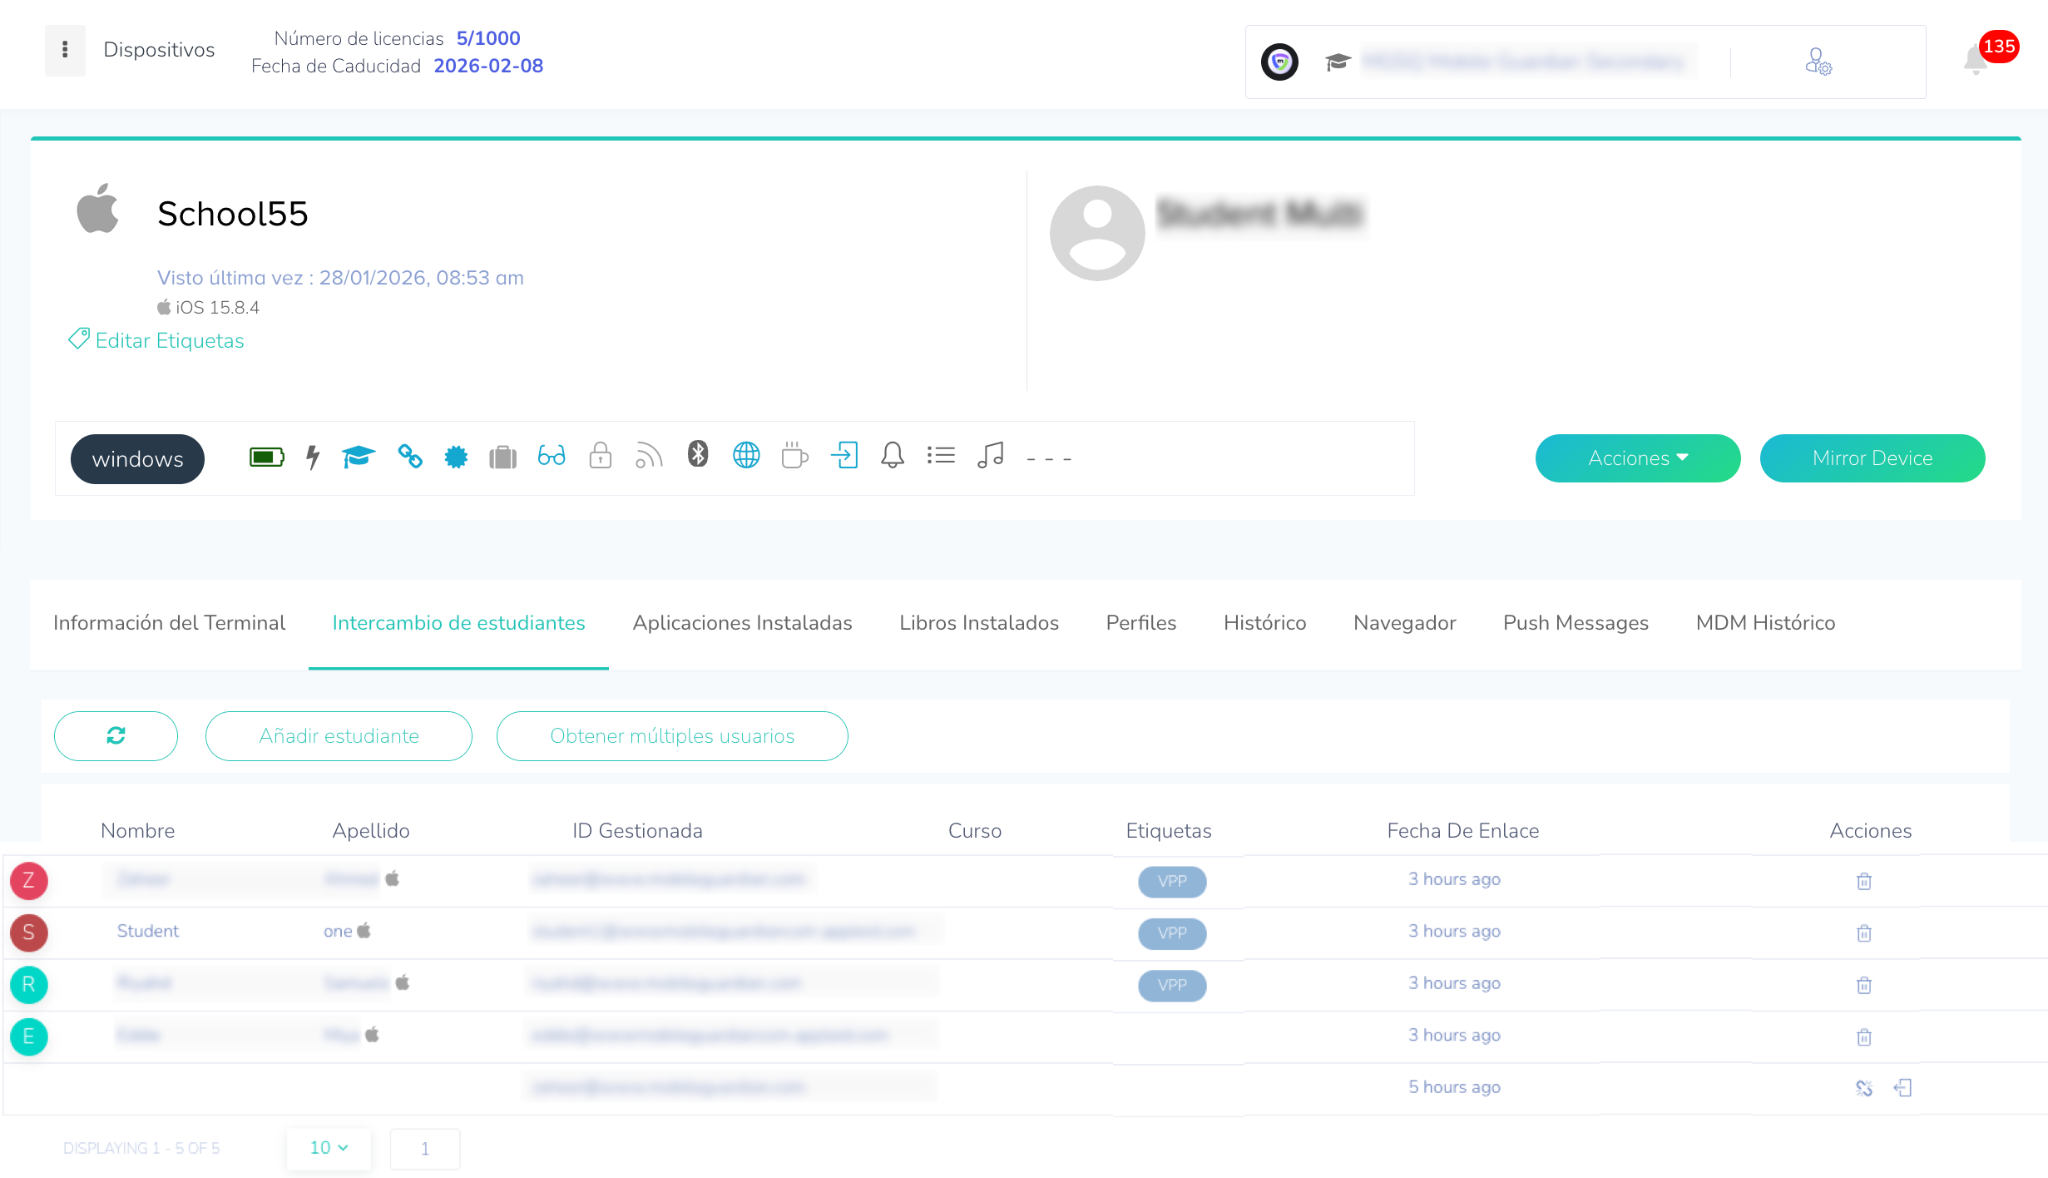
Task: Click the Bluetooth status icon
Action: [x=698, y=455]
